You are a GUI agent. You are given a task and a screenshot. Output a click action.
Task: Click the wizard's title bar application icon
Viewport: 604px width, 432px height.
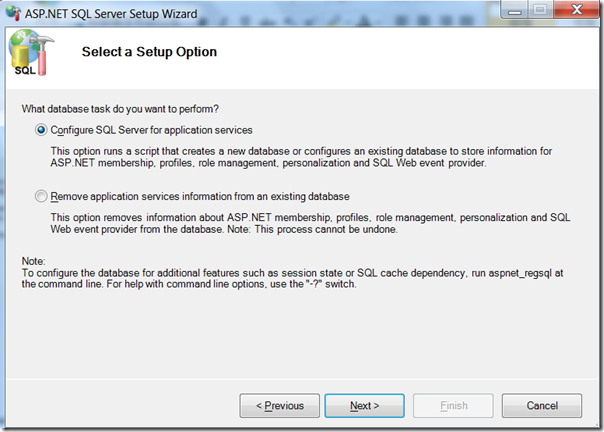tap(11, 13)
